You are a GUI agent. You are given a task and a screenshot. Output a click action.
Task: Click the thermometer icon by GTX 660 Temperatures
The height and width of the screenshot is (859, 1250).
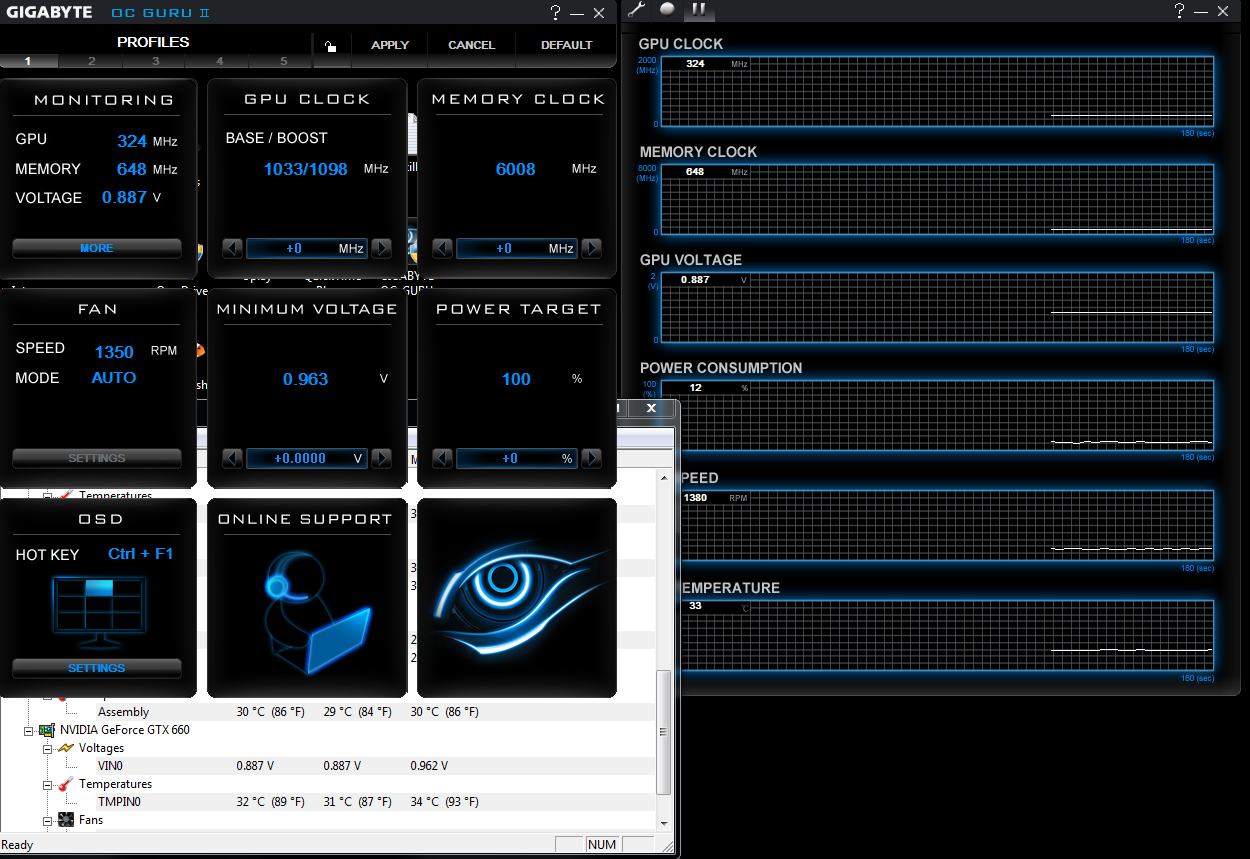66,784
